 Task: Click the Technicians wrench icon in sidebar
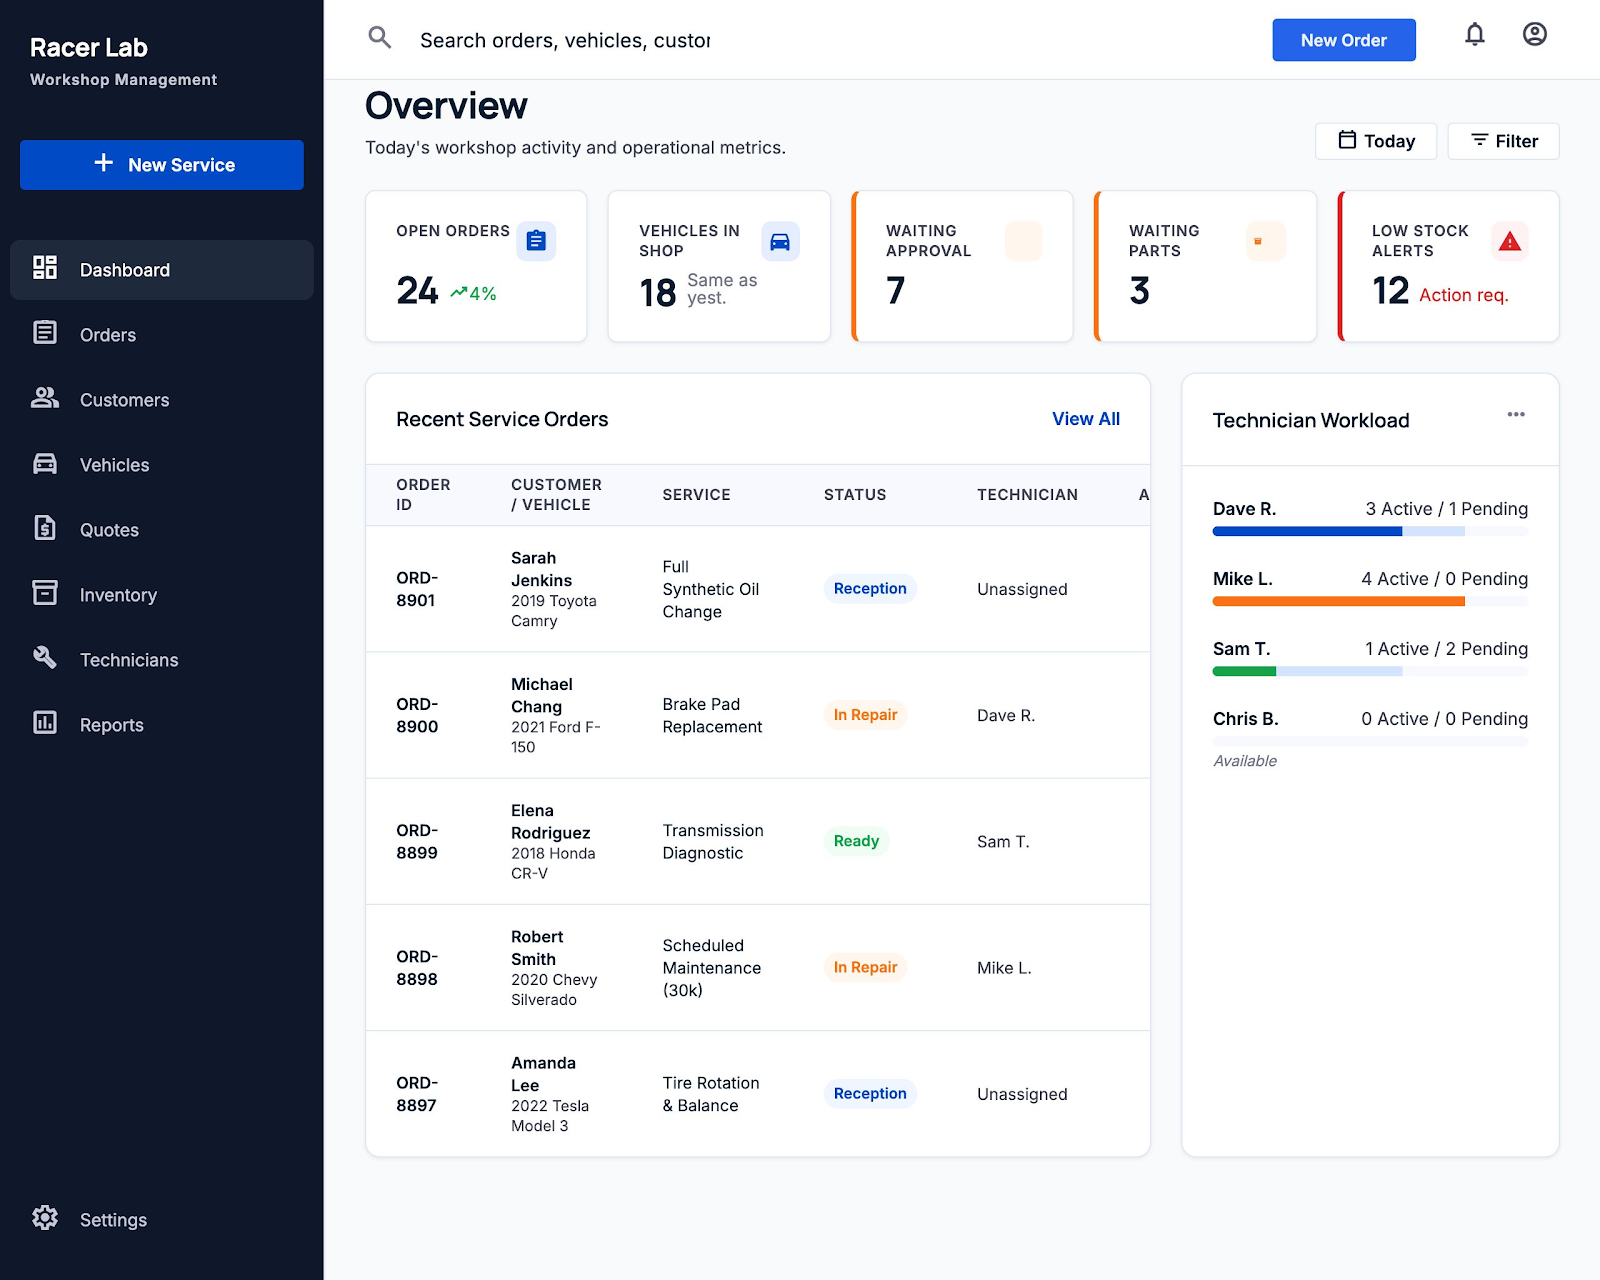click(x=45, y=657)
